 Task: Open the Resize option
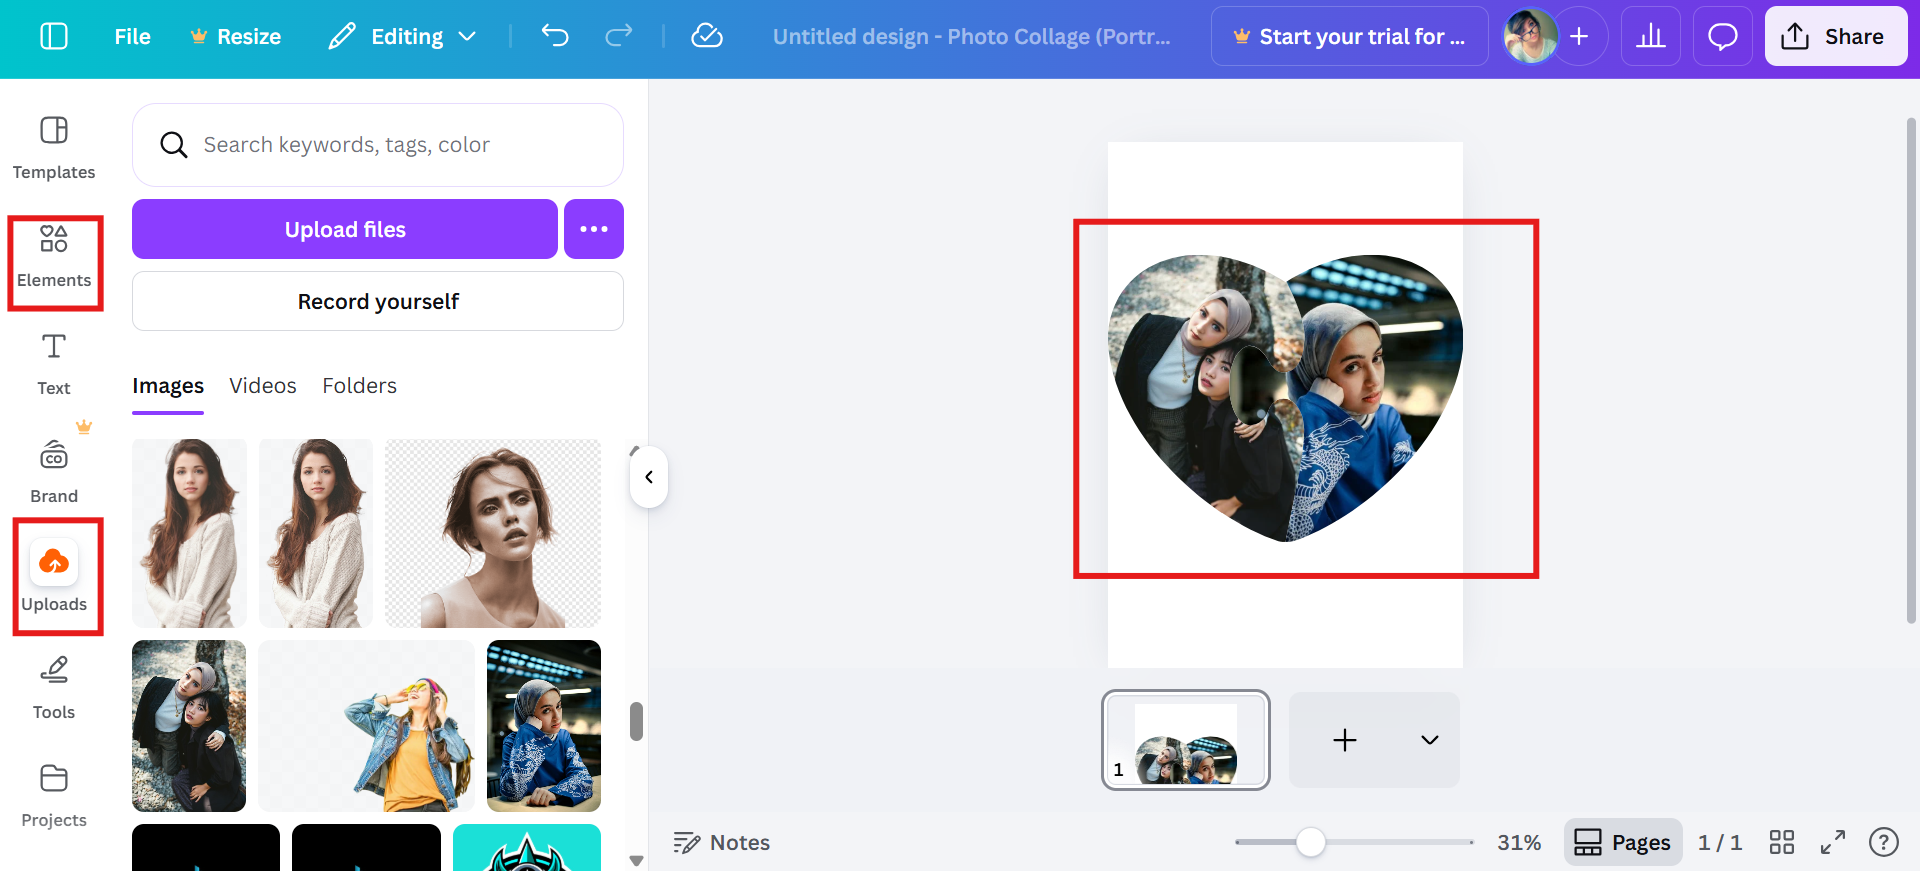tap(236, 37)
